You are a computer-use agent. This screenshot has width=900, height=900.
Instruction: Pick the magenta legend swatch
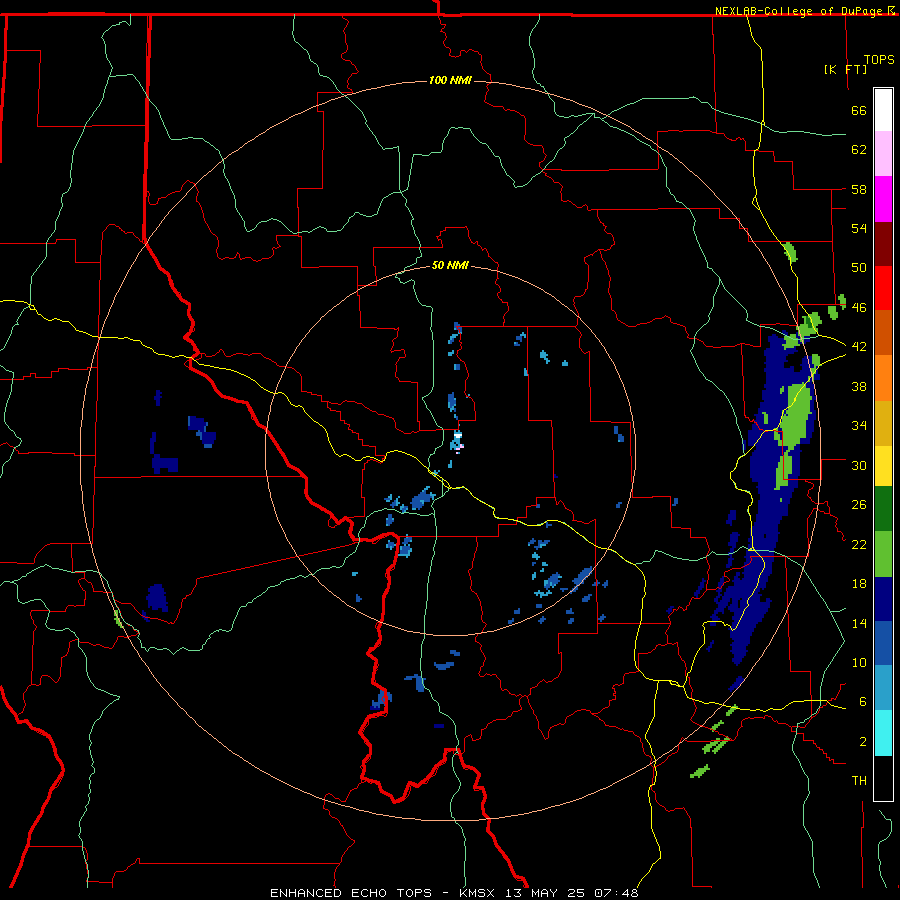883,199
